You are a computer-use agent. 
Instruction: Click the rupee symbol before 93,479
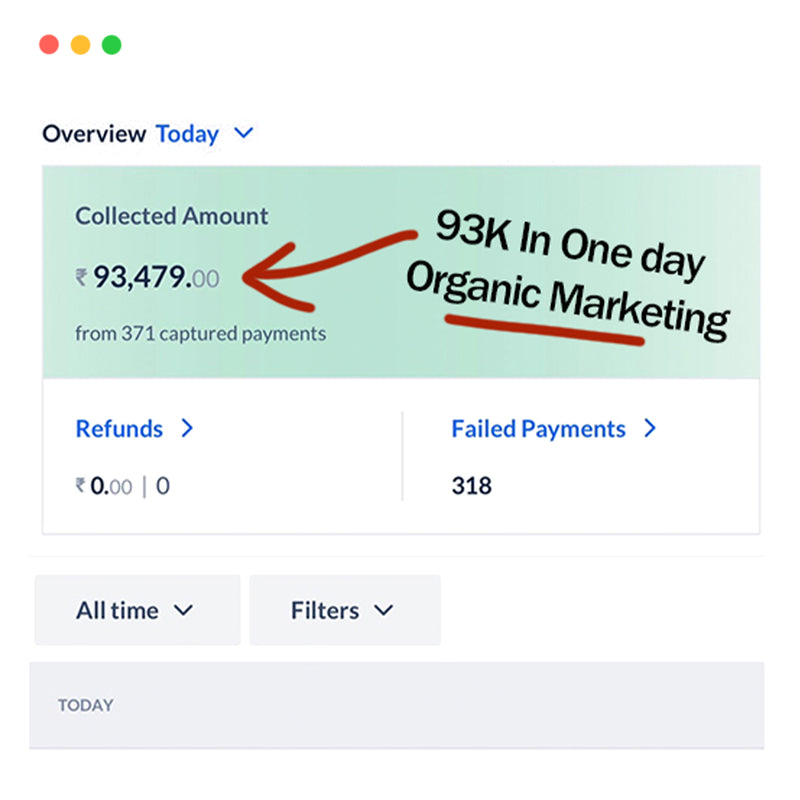[81, 279]
